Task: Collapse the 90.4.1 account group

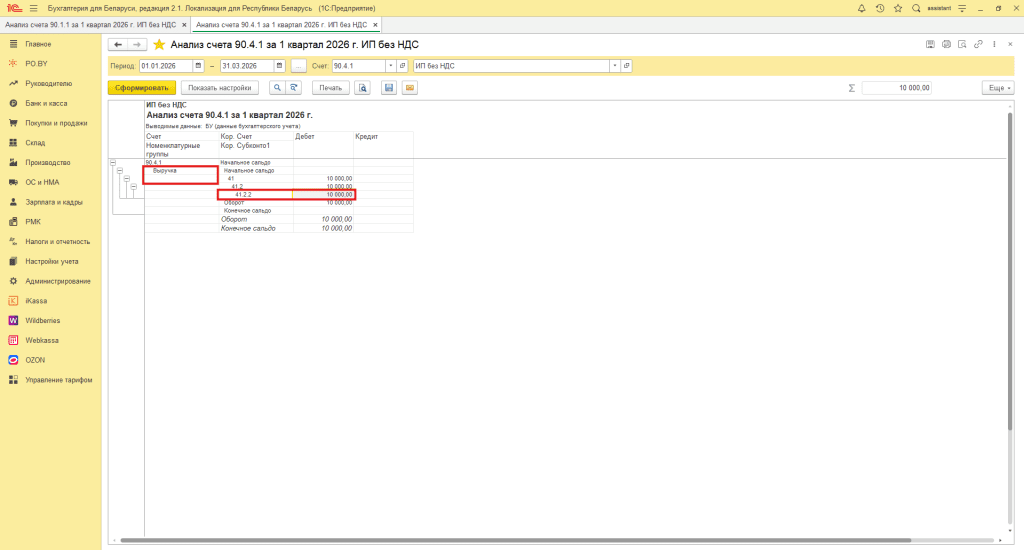Action: tap(112, 162)
